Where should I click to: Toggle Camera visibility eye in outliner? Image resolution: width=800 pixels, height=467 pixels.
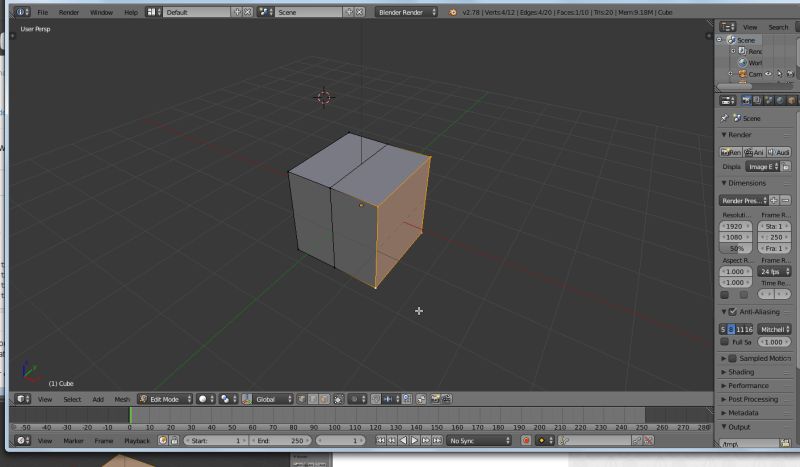[768, 74]
